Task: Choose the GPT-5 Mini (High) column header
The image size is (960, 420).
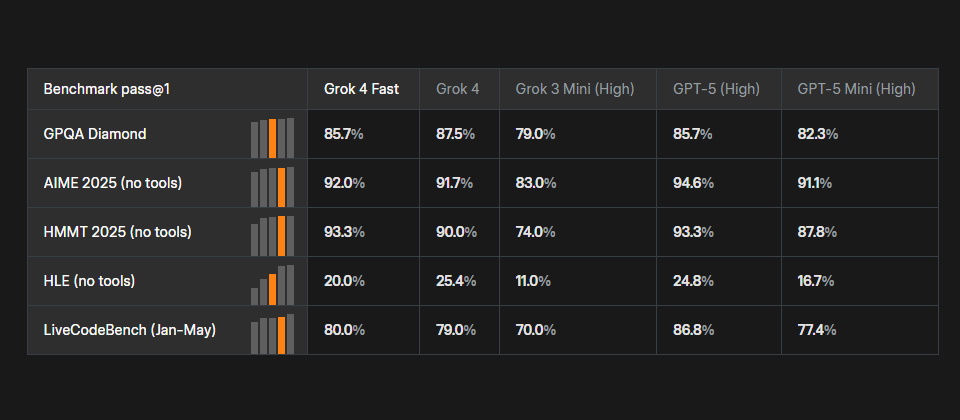Action: point(856,89)
